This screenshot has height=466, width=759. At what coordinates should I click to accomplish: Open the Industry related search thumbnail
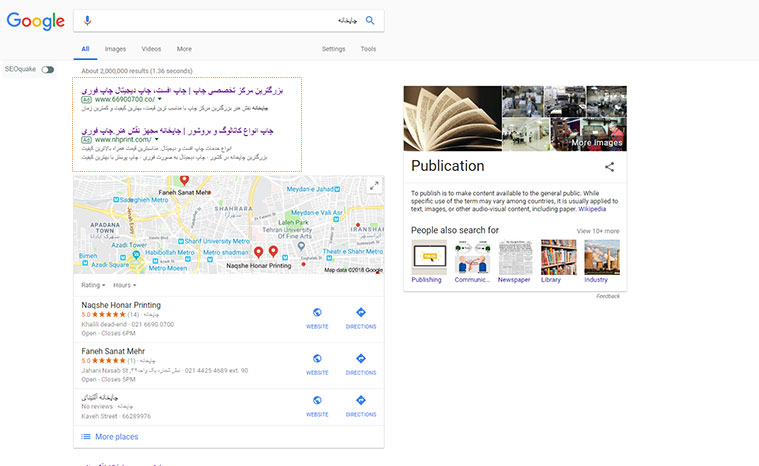coord(602,257)
